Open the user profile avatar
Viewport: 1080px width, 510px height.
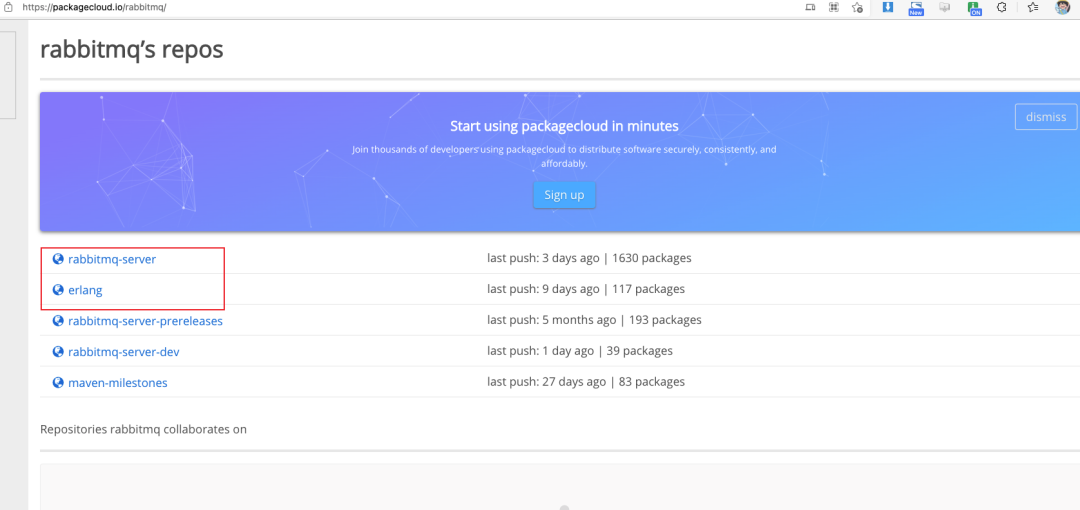(x=1062, y=7)
